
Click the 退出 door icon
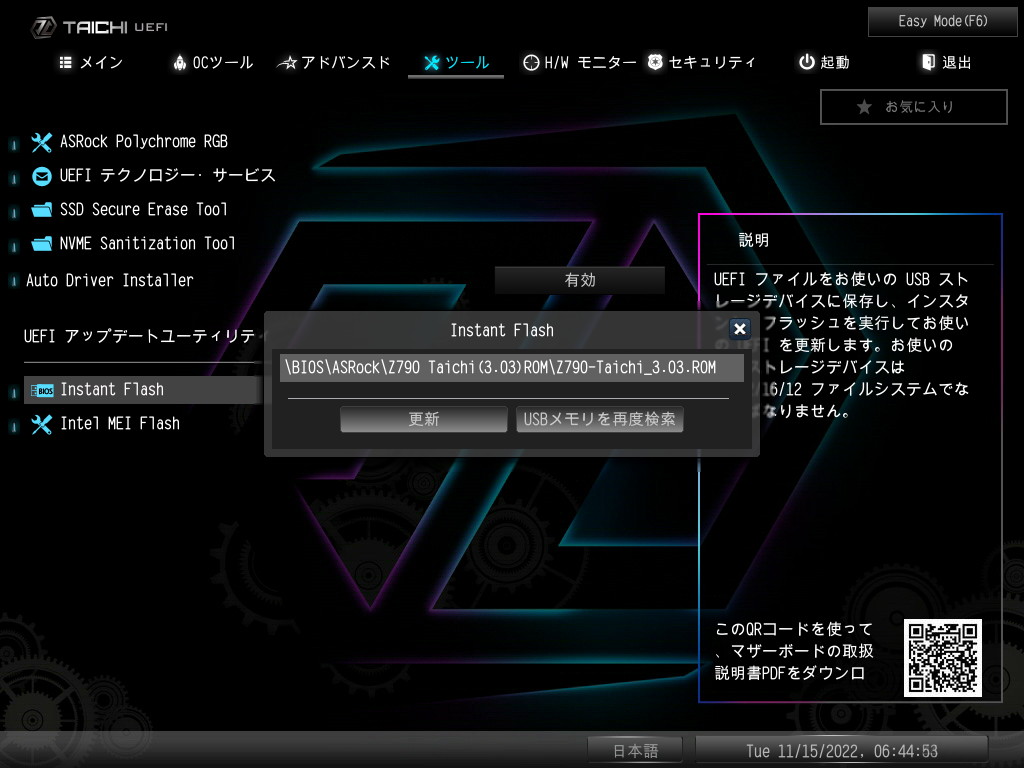coord(928,61)
